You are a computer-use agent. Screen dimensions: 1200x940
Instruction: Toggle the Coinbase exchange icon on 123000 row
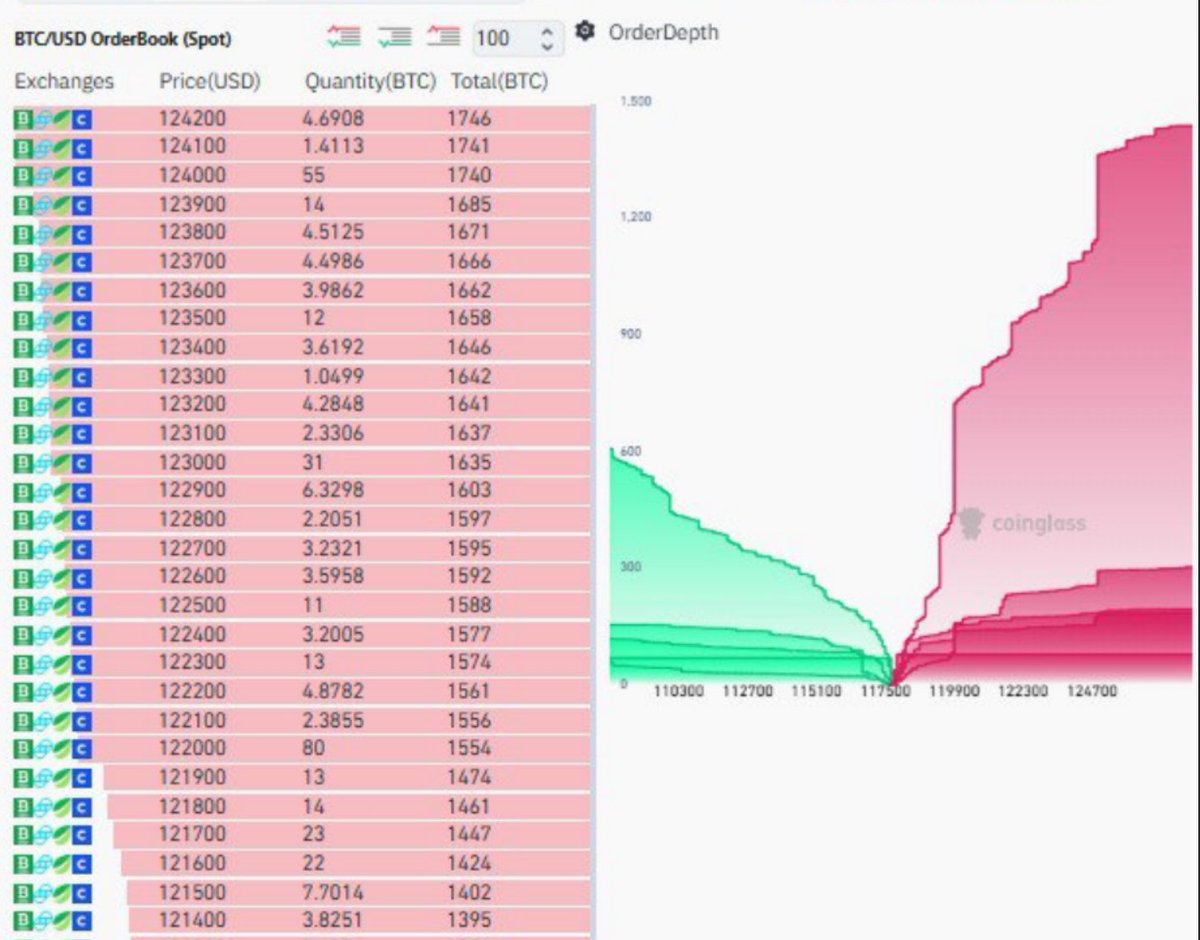pos(83,462)
